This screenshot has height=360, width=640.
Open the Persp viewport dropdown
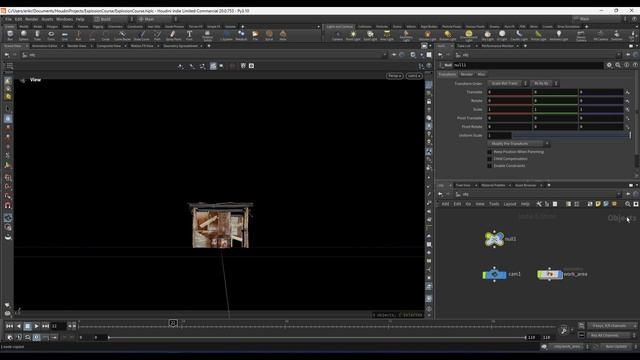click(x=394, y=76)
